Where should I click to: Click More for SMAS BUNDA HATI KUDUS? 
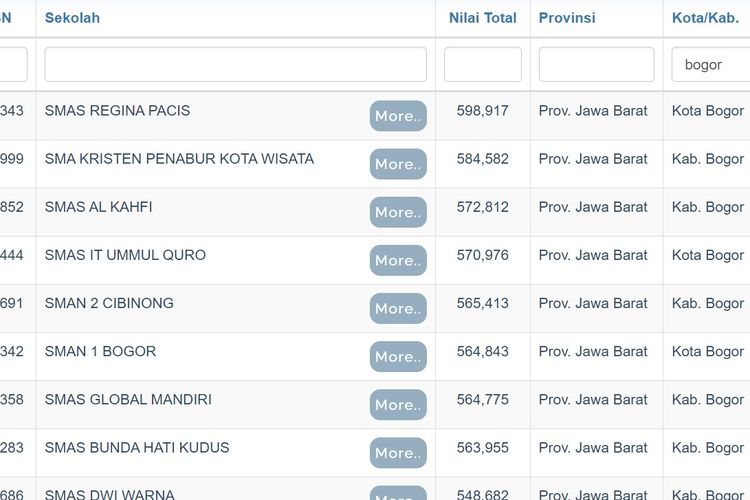coord(398,452)
